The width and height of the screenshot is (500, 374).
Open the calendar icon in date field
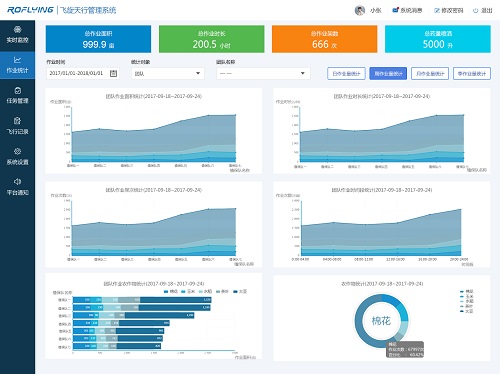click(x=113, y=73)
